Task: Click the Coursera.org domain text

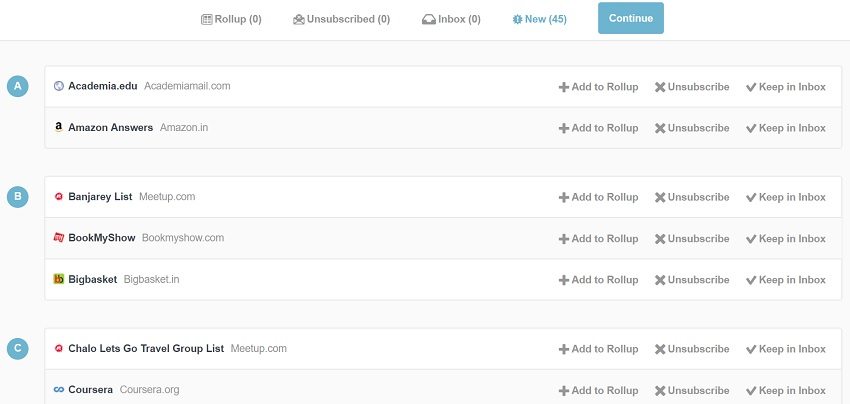Action: 149,390
